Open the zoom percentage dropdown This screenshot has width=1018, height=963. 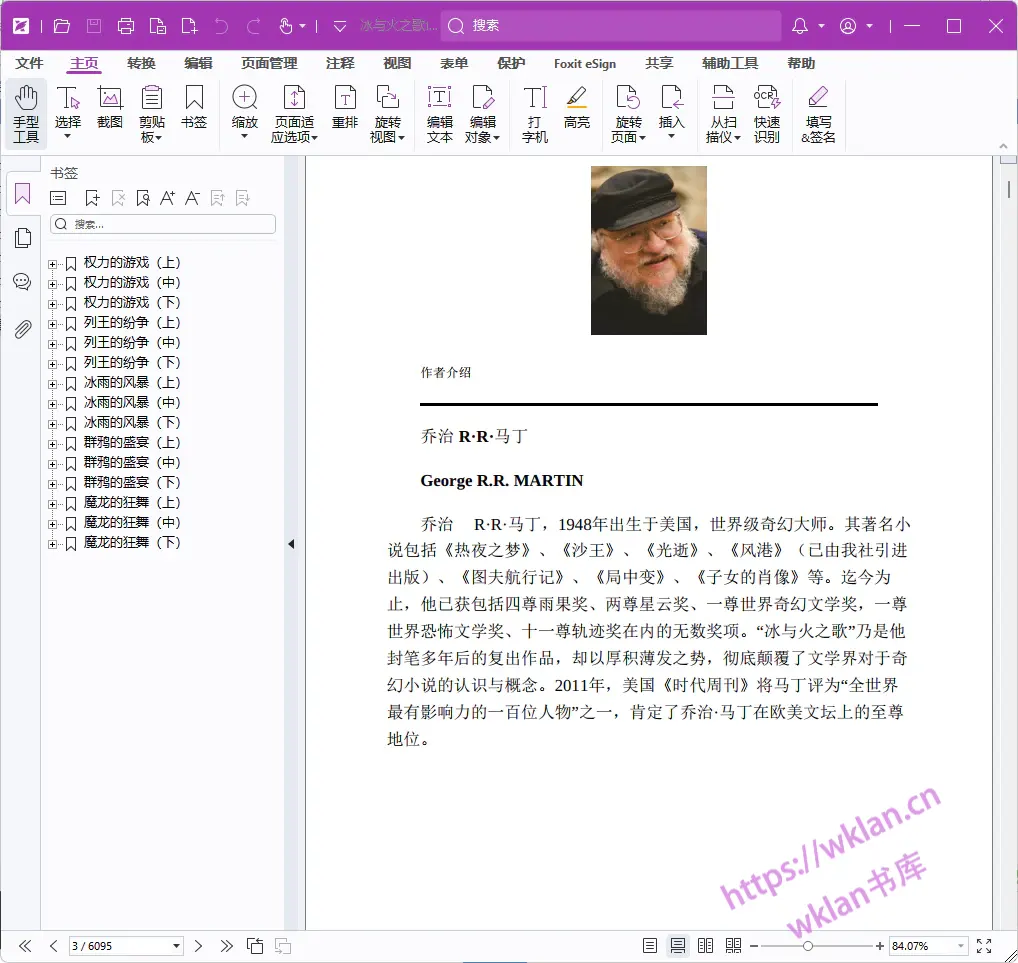pyautogui.click(x=961, y=946)
